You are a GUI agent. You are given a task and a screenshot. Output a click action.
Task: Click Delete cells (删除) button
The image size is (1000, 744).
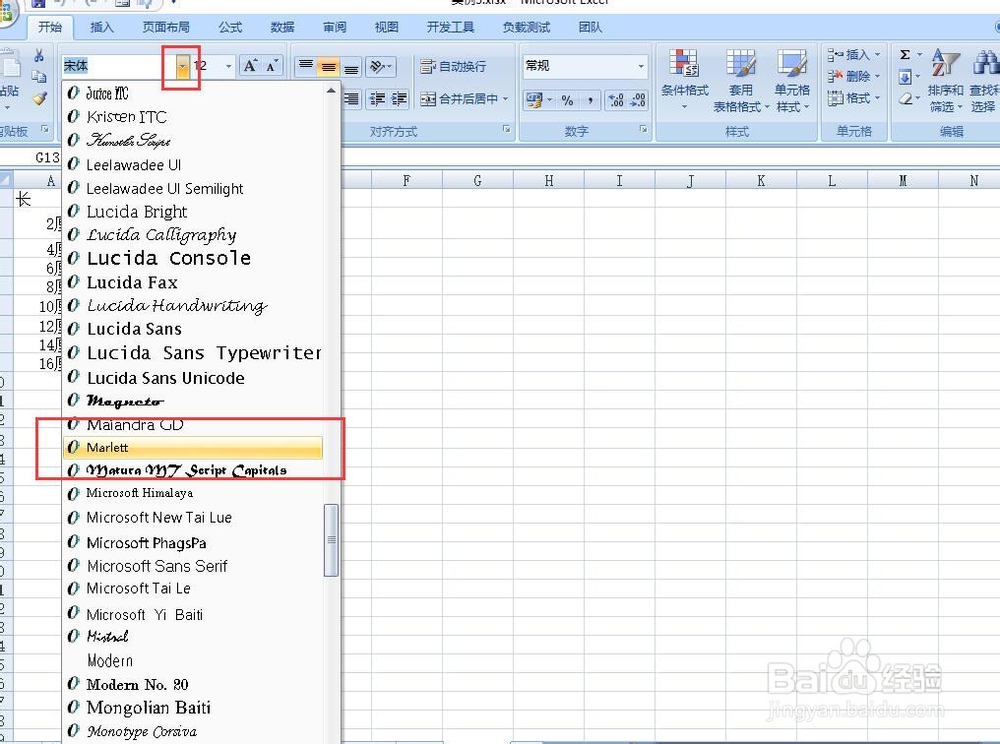pyautogui.click(x=853, y=77)
